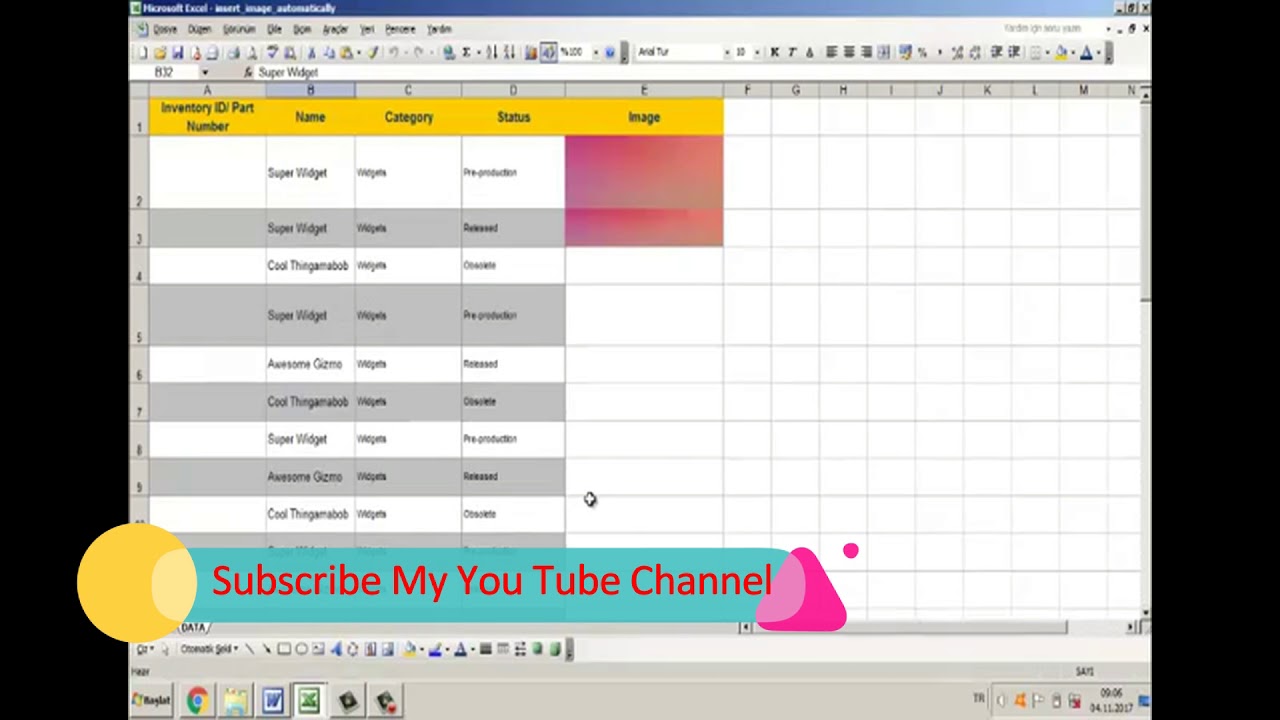Click the Line Color icon in Drawing toolbar
Screen dimensions: 1280x720
[x=435, y=649]
